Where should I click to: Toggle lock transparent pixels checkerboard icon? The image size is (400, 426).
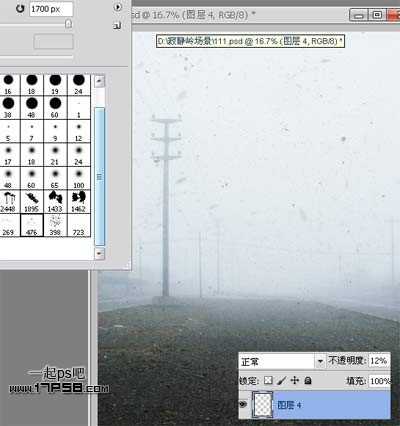268,380
